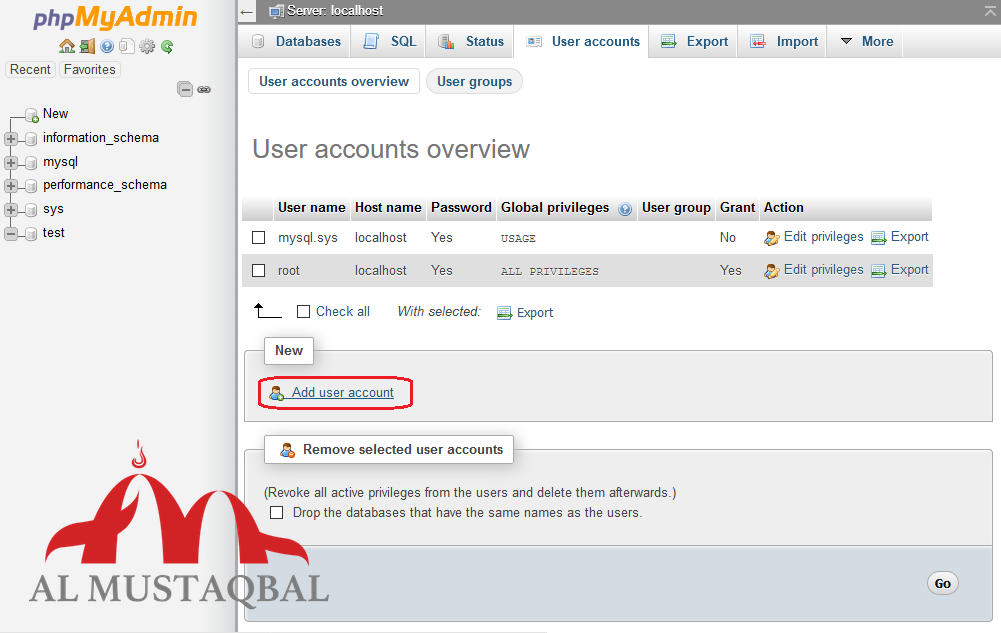The height and width of the screenshot is (633, 1001).
Task: Enable the Check all checkbox
Action: pos(303,311)
